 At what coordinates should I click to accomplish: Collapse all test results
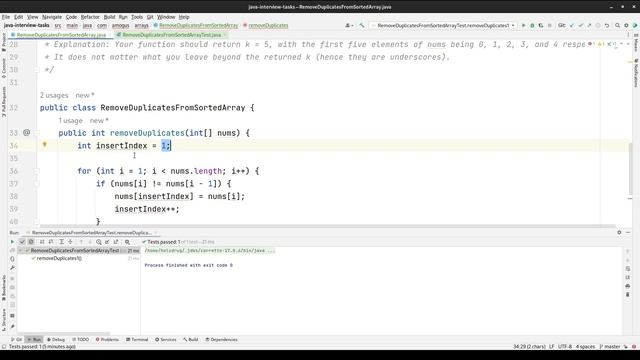[70, 242]
